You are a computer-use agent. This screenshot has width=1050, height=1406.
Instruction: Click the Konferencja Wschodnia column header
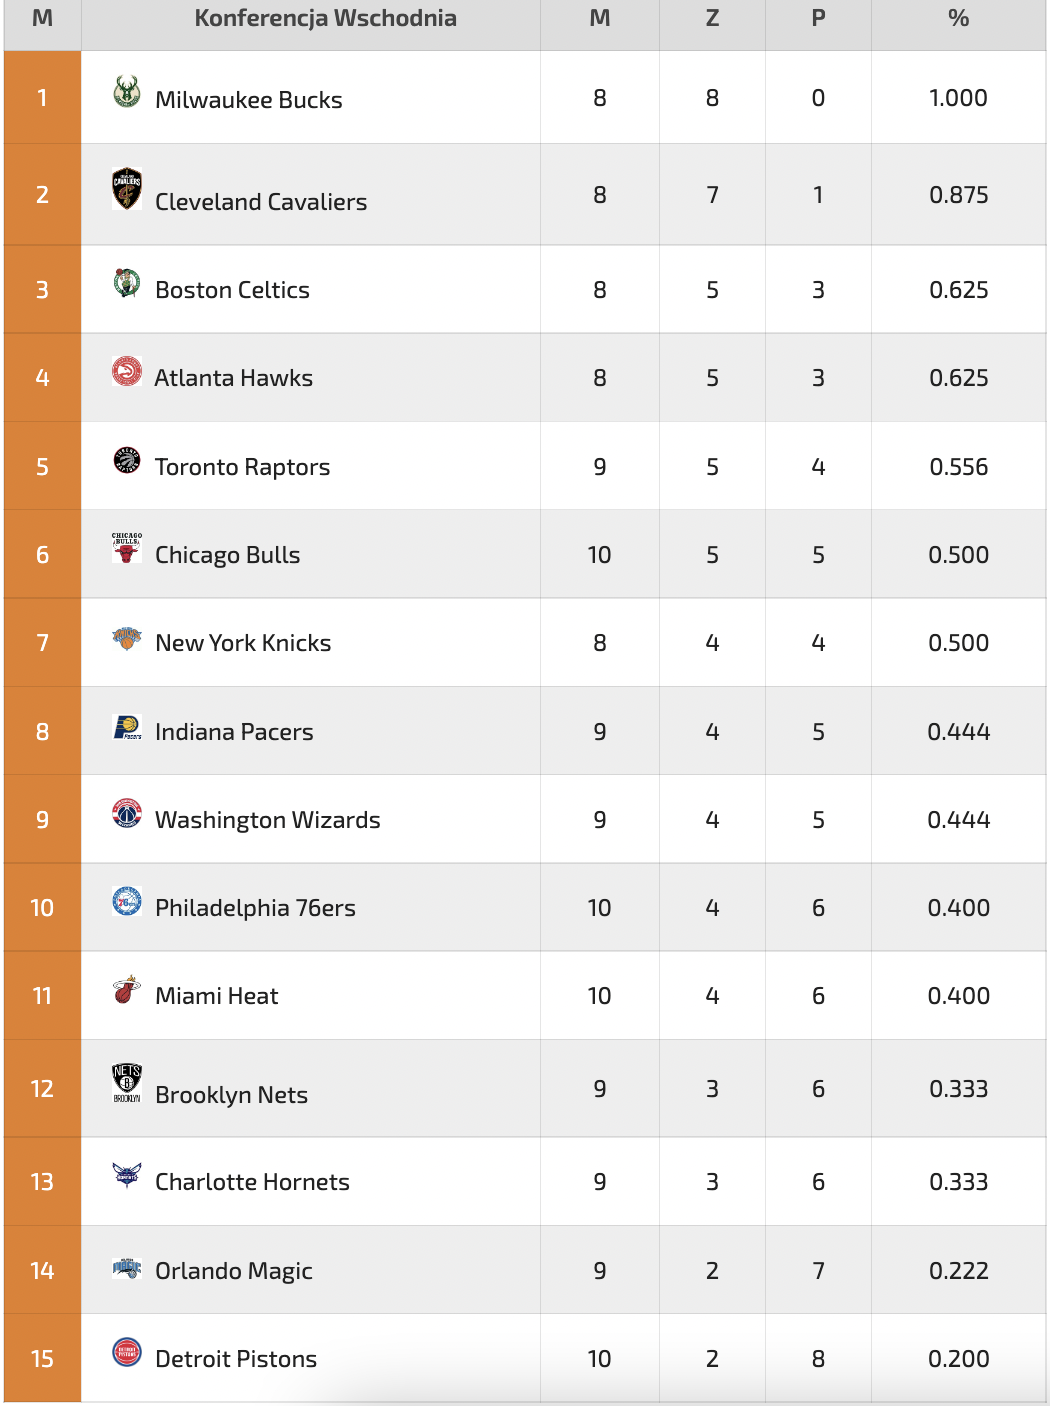click(325, 19)
